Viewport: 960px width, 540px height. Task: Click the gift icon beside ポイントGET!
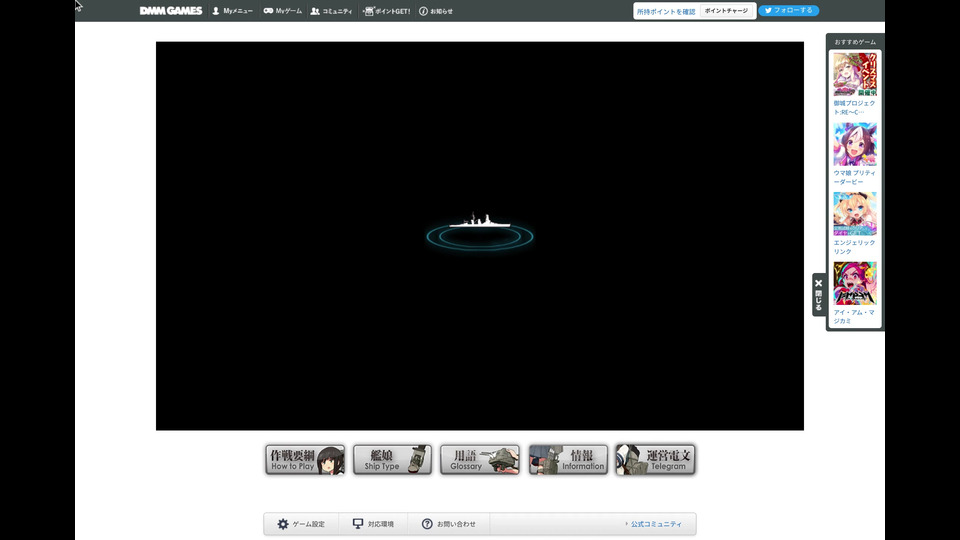pyautogui.click(x=368, y=11)
